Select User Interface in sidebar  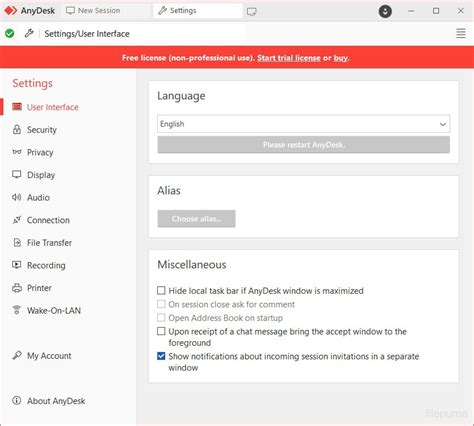tap(53, 107)
